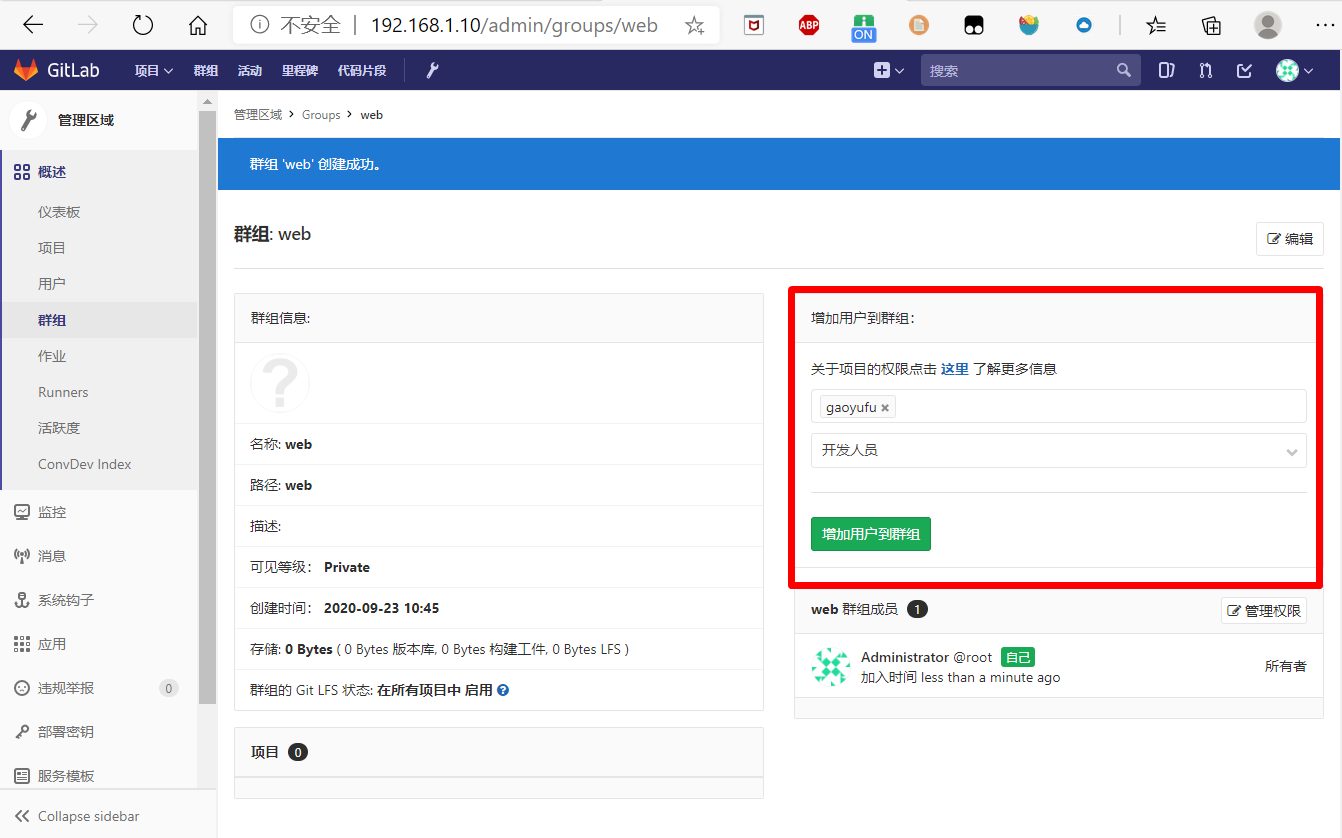Open 仪表板 in the sidebar

[59, 212]
